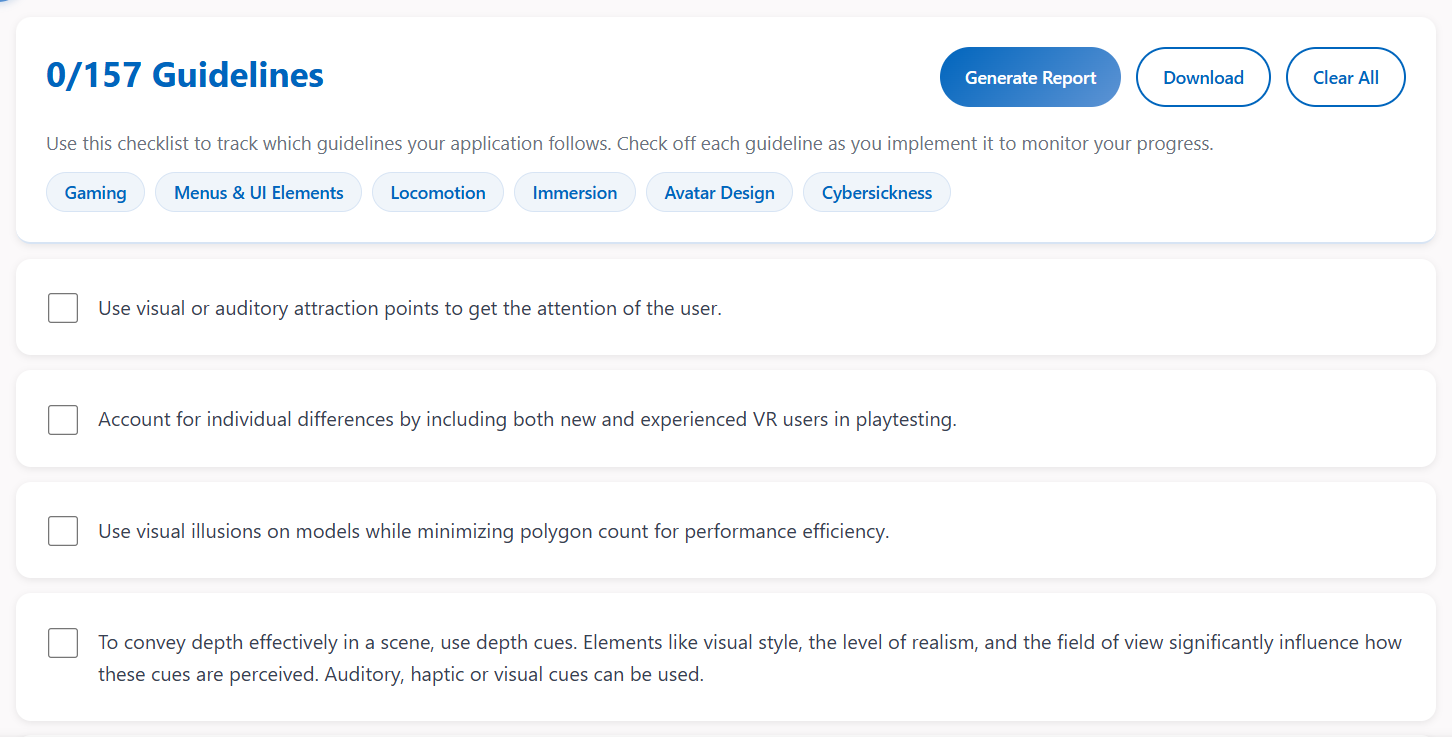Click the 'Use this checklist' instruction text
Viewport: 1452px width, 737px height.
[x=629, y=144]
